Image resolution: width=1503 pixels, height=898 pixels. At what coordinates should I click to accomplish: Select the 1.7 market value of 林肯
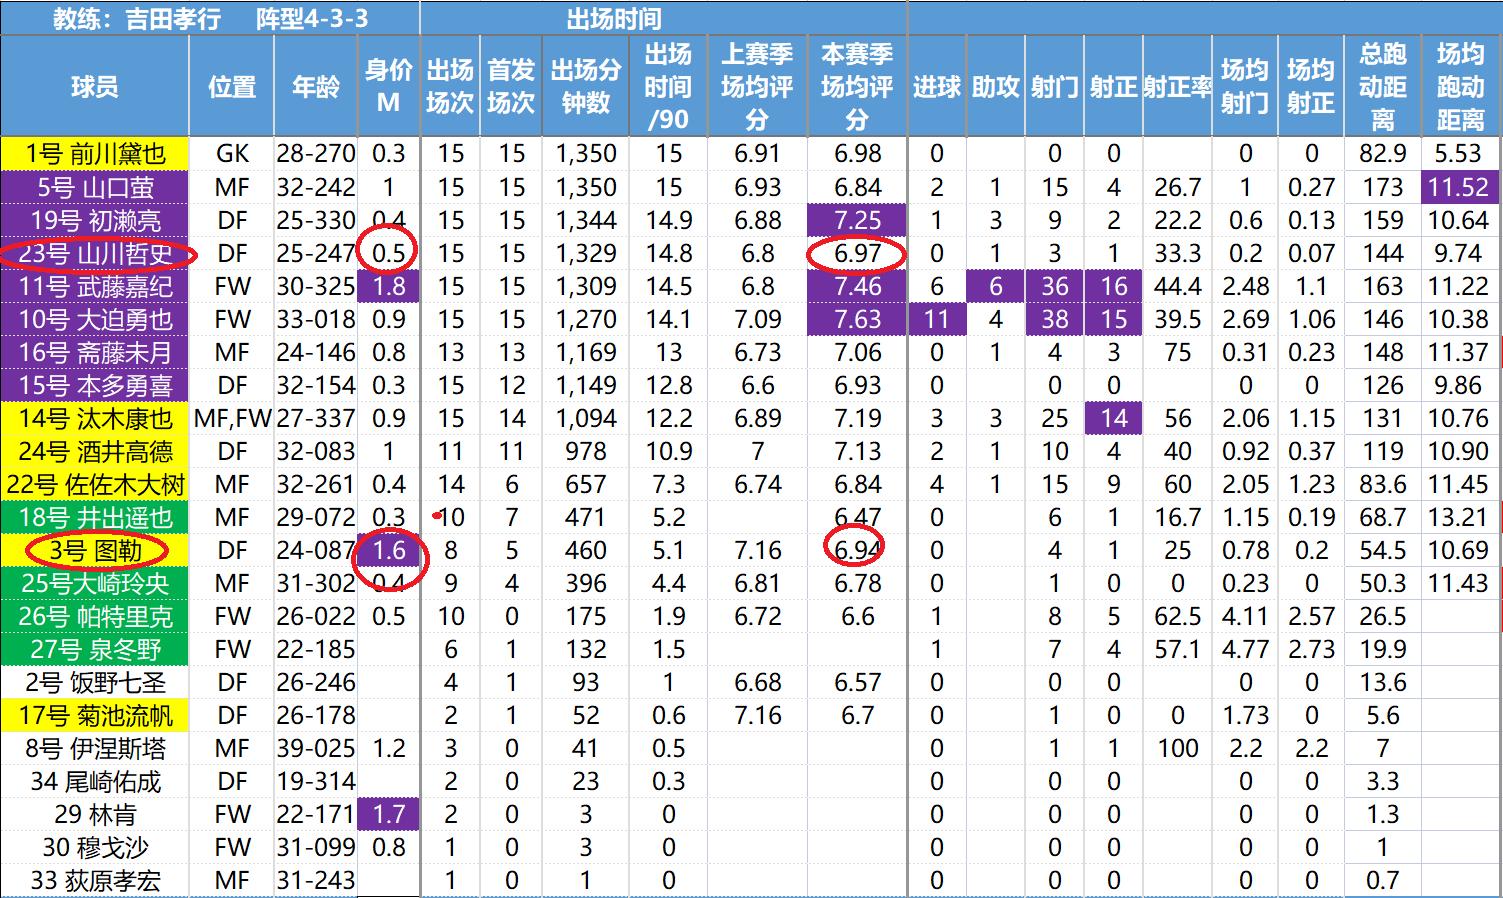pos(389,814)
